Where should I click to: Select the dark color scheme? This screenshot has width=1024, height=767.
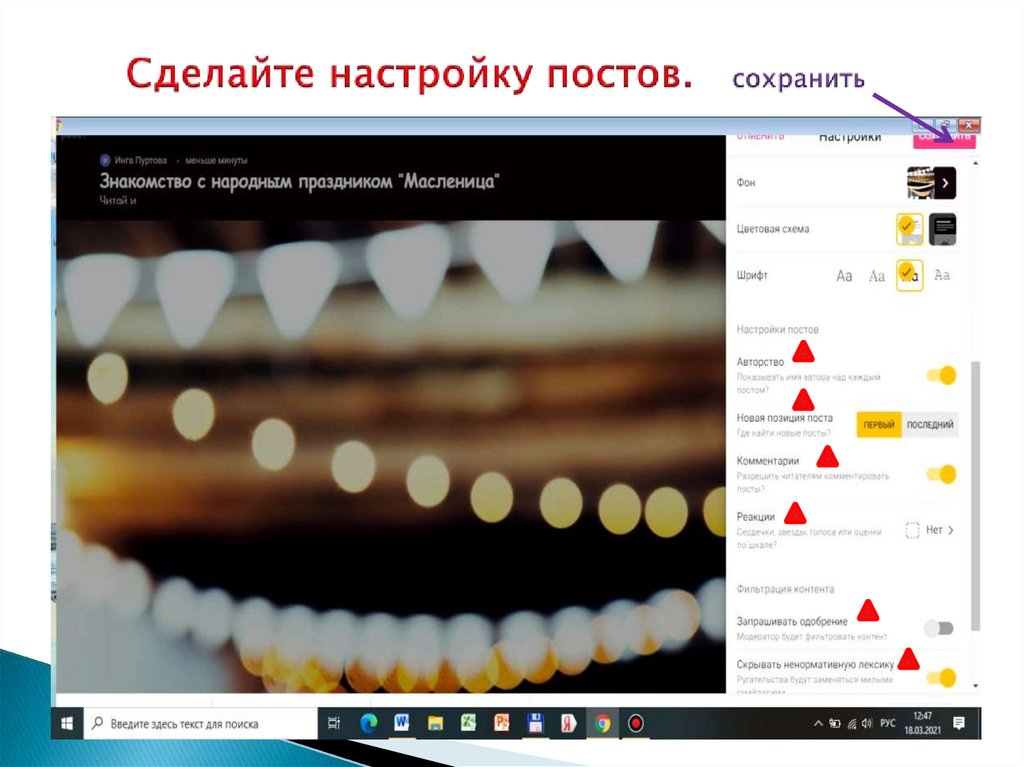[x=942, y=229]
